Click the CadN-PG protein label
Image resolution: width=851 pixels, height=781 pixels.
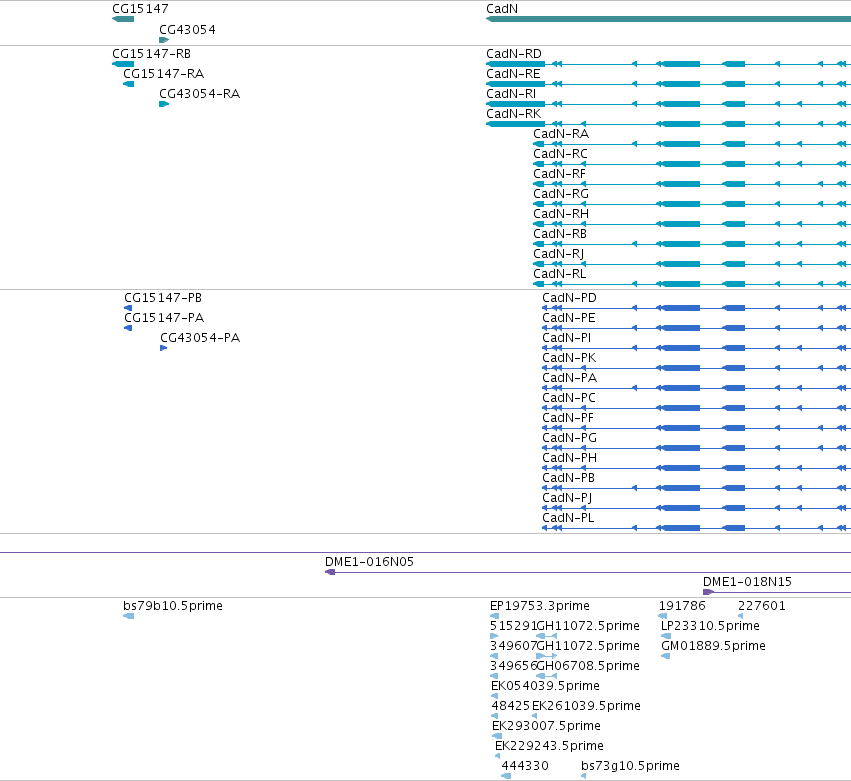569,438
